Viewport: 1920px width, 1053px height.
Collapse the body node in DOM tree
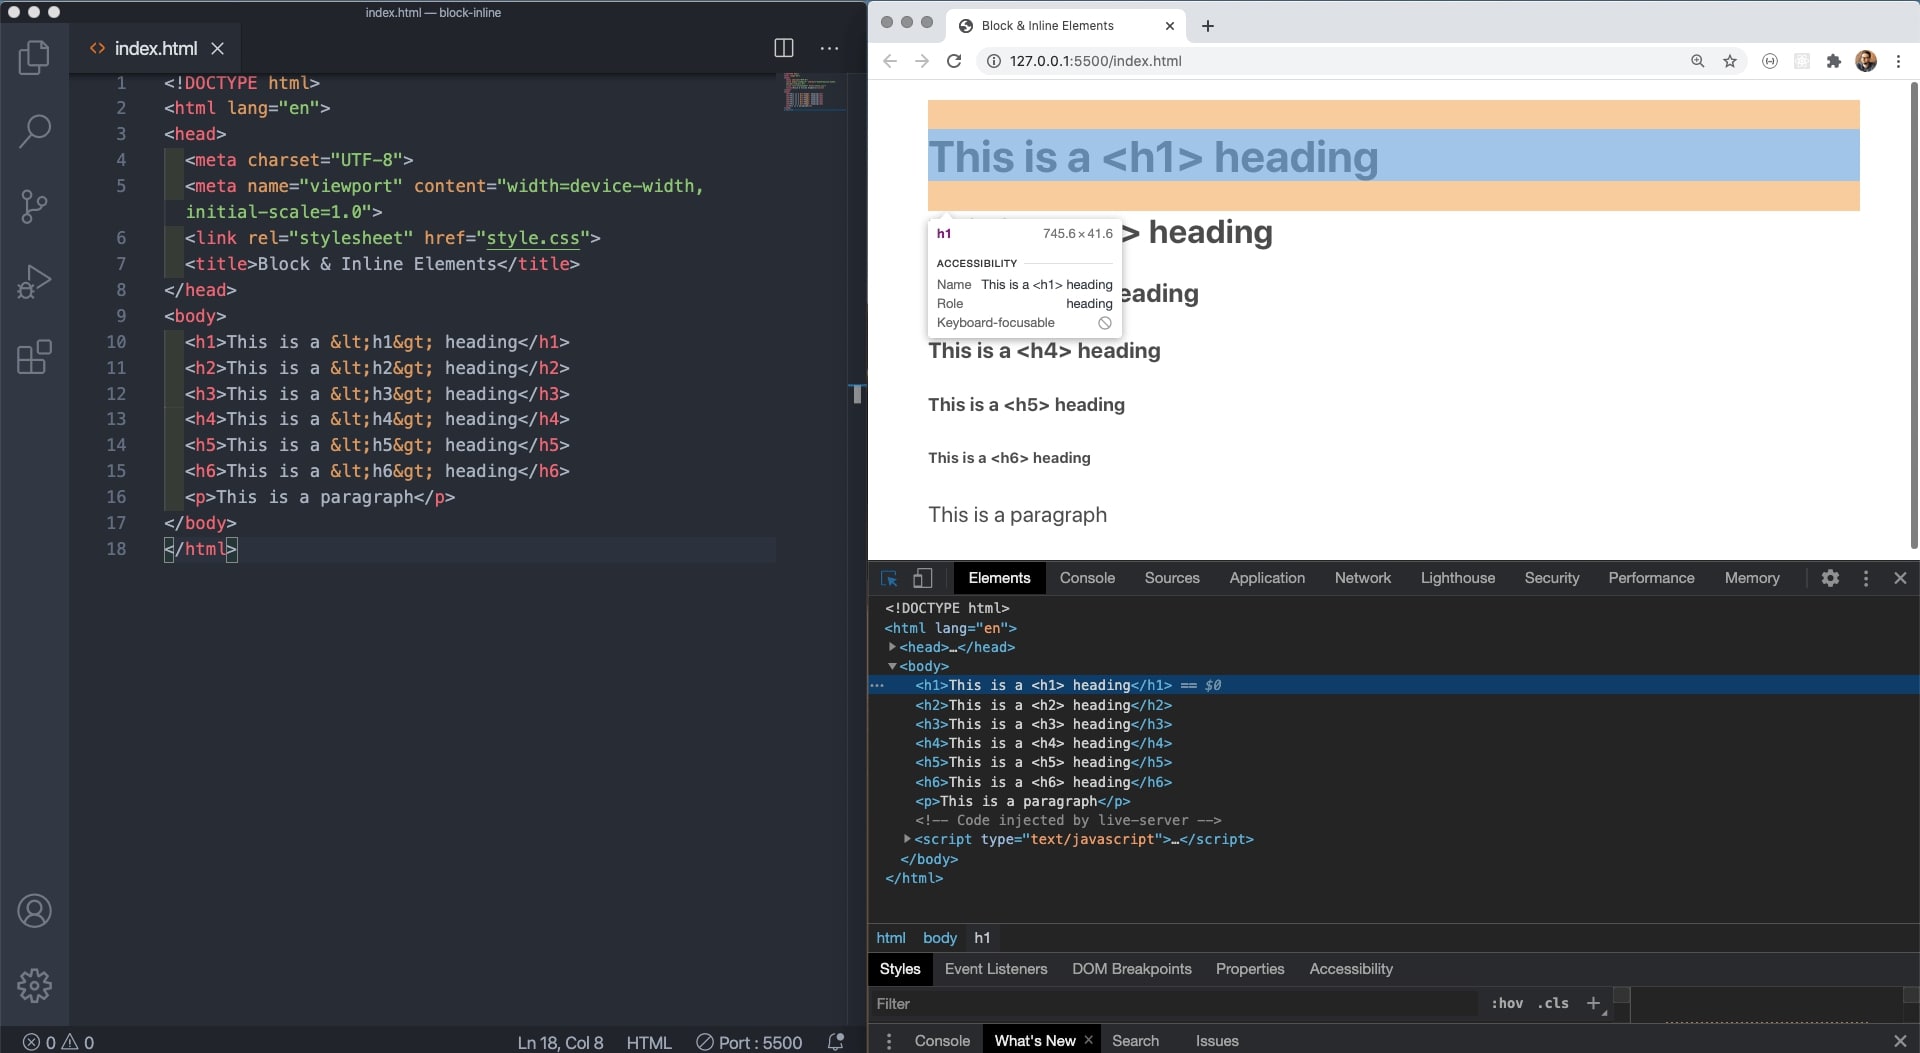tap(892, 666)
